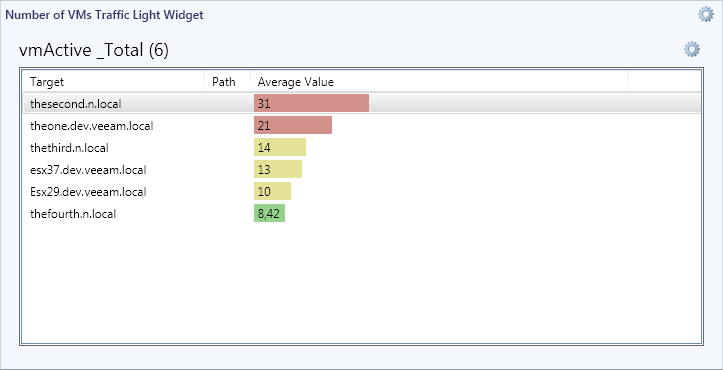Click the empty column header after Average Value
Image resolution: width=723 pixels, height=370 pixels.
click(x=664, y=82)
